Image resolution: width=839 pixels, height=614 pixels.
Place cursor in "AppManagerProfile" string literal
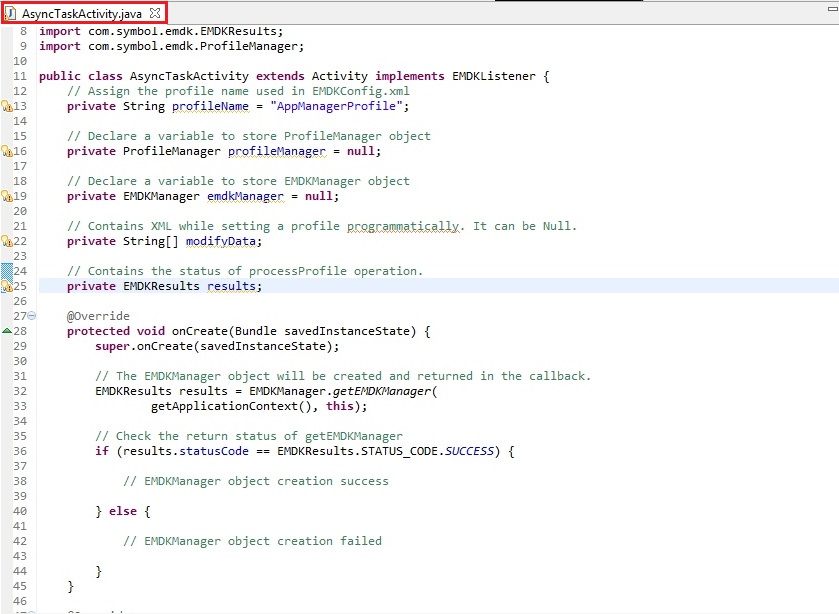click(344, 106)
